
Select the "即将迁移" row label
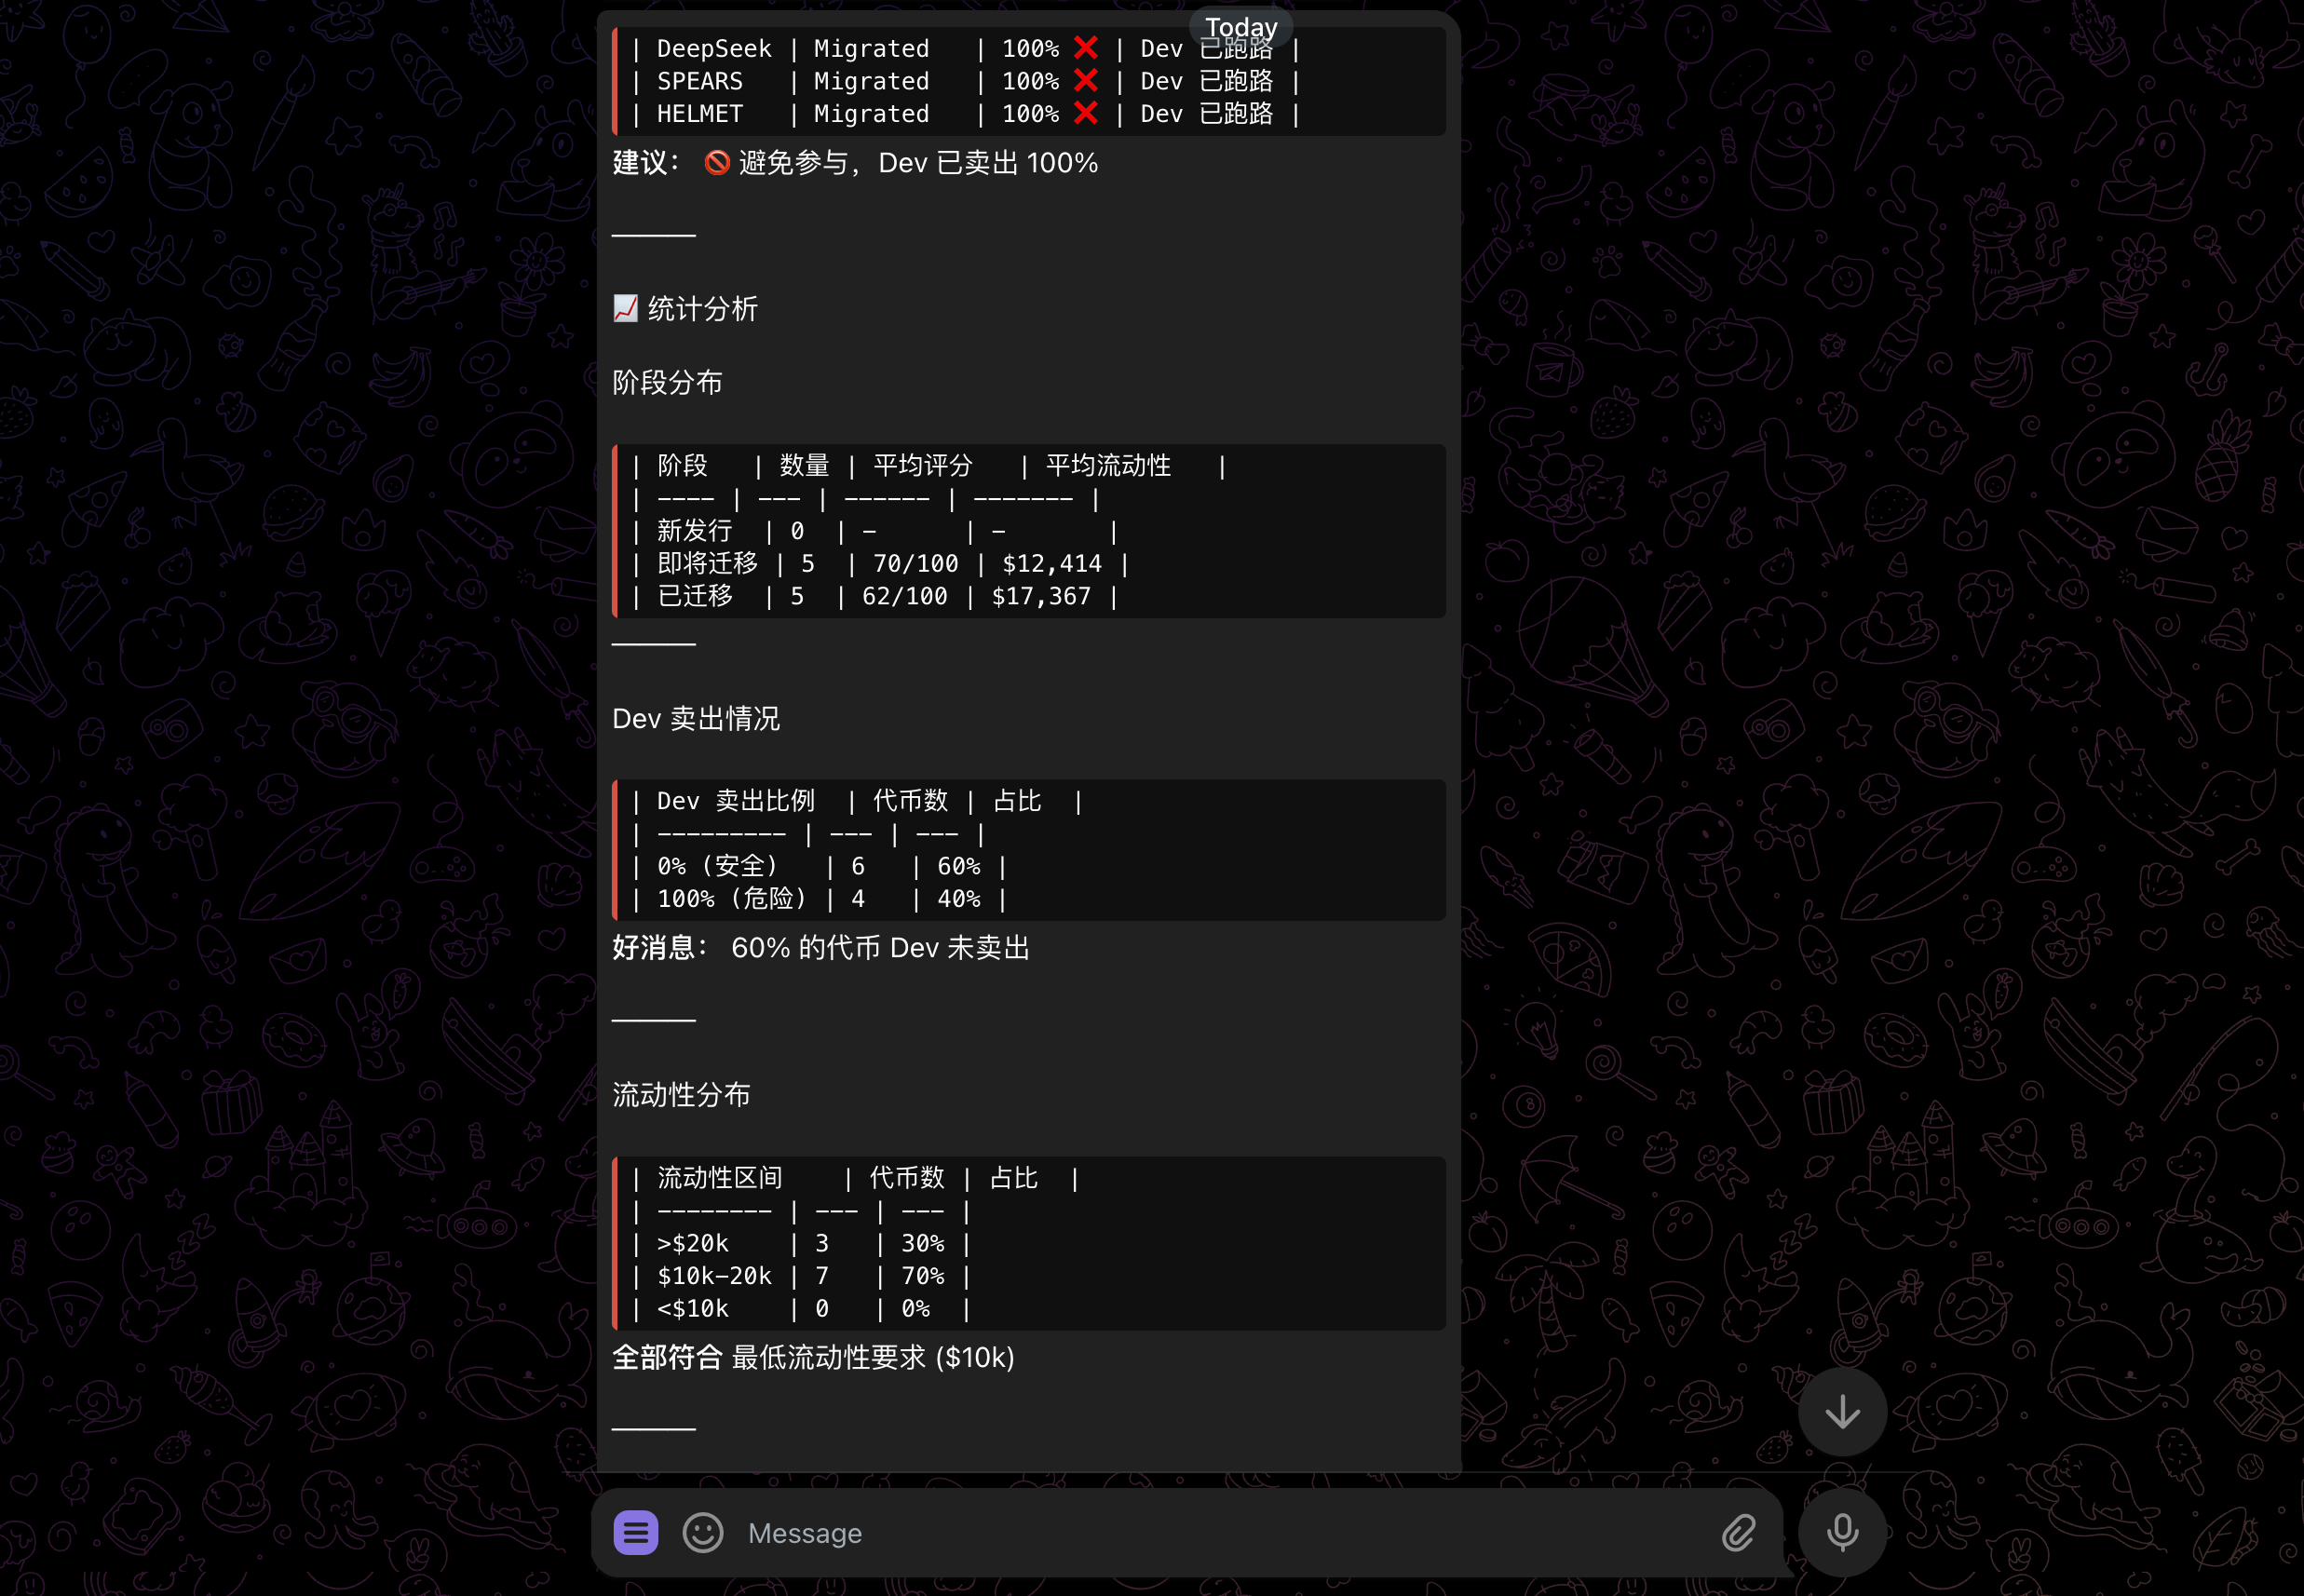(x=707, y=564)
